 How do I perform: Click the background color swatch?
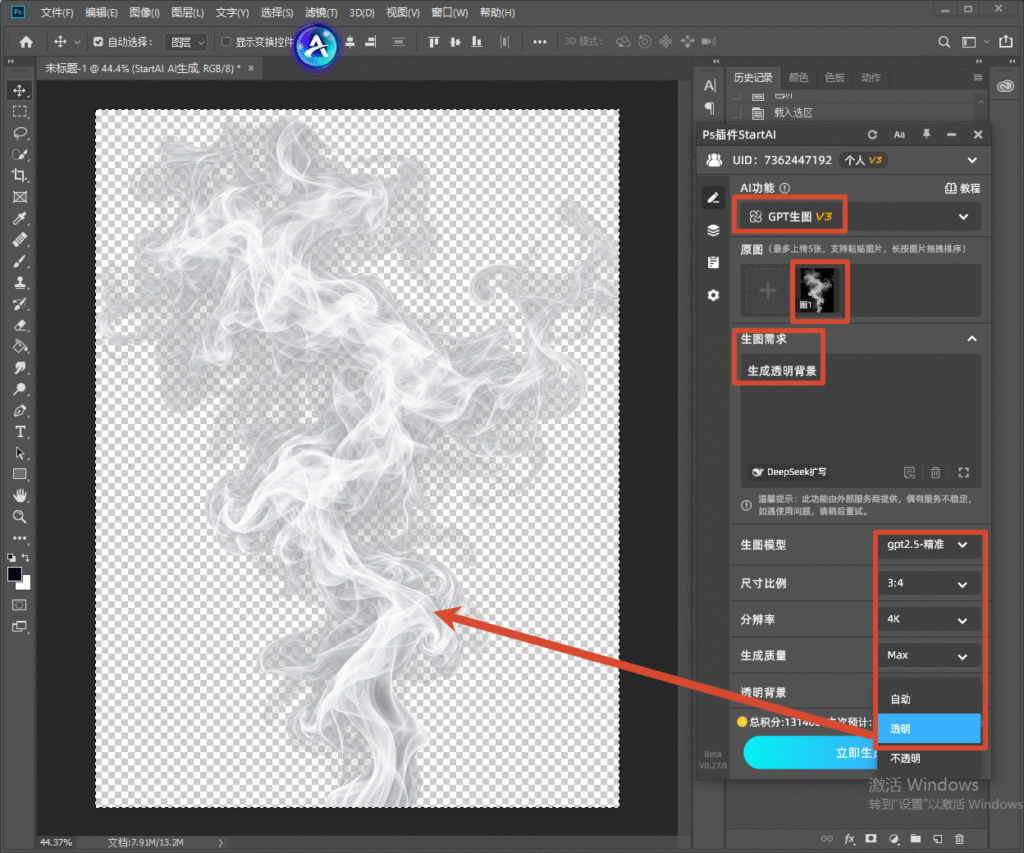pyautogui.click(x=25, y=583)
